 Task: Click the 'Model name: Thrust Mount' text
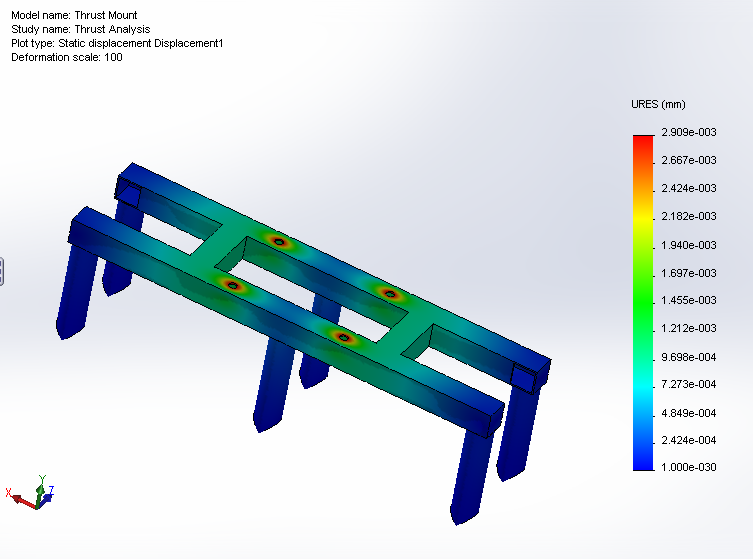tap(74, 15)
